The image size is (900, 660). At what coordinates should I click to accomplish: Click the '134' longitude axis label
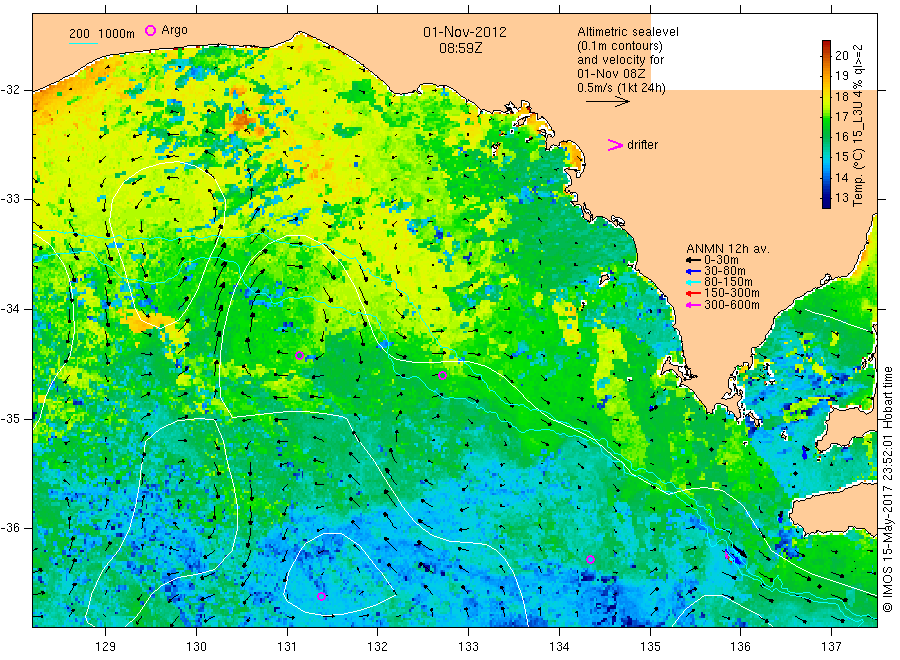(559, 647)
